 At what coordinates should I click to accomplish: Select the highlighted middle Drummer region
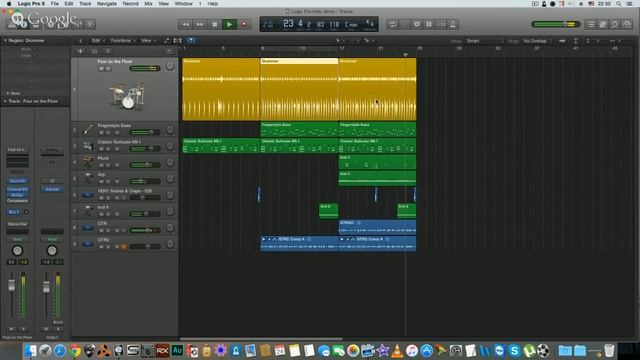(299, 89)
